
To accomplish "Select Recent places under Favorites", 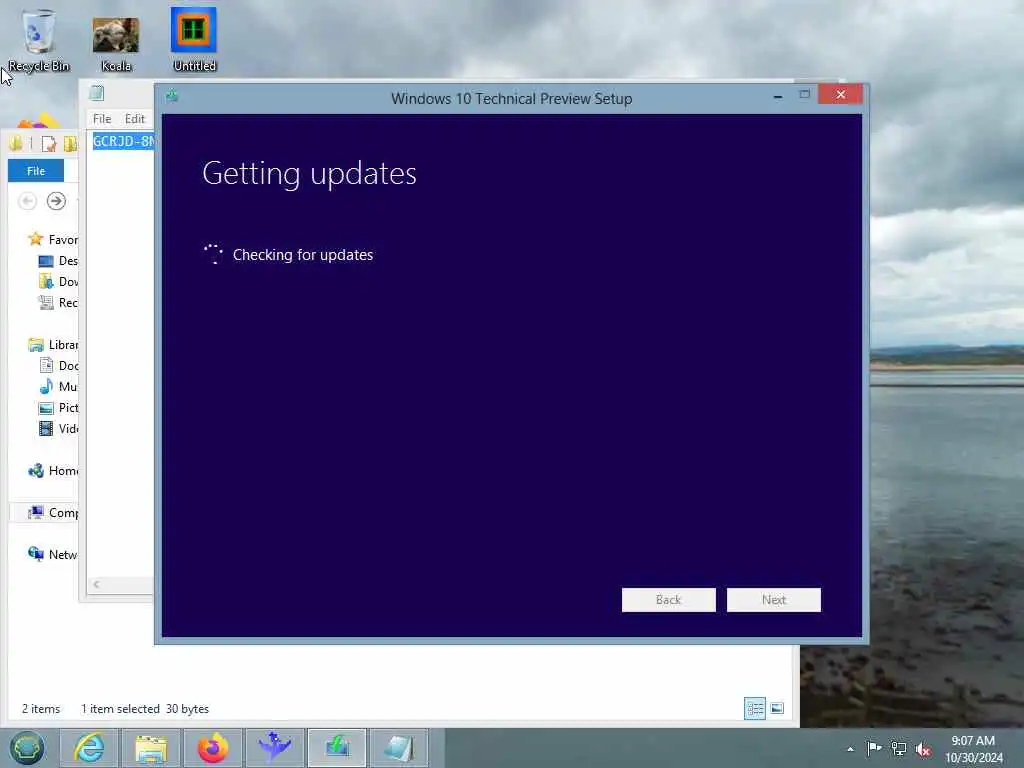I will pos(57,302).
